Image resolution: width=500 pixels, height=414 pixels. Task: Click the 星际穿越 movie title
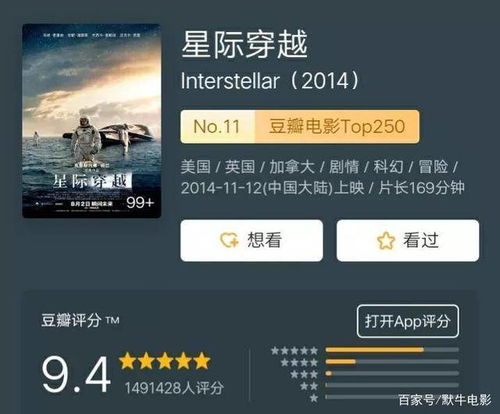click(x=244, y=45)
